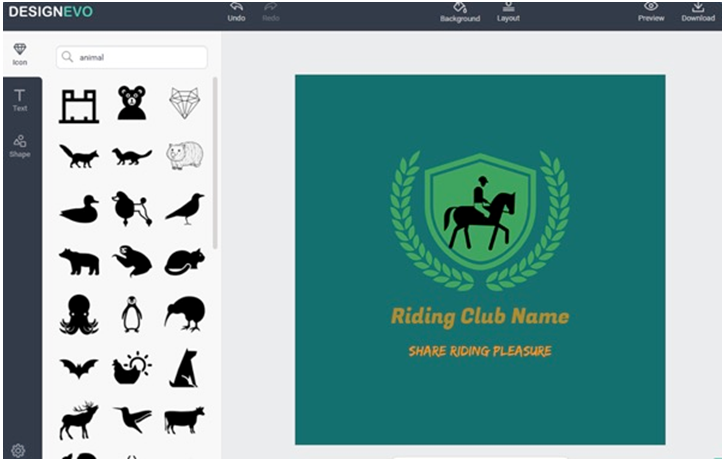This screenshot has width=726, height=465.
Task: Download the logo
Action: point(698,13)
